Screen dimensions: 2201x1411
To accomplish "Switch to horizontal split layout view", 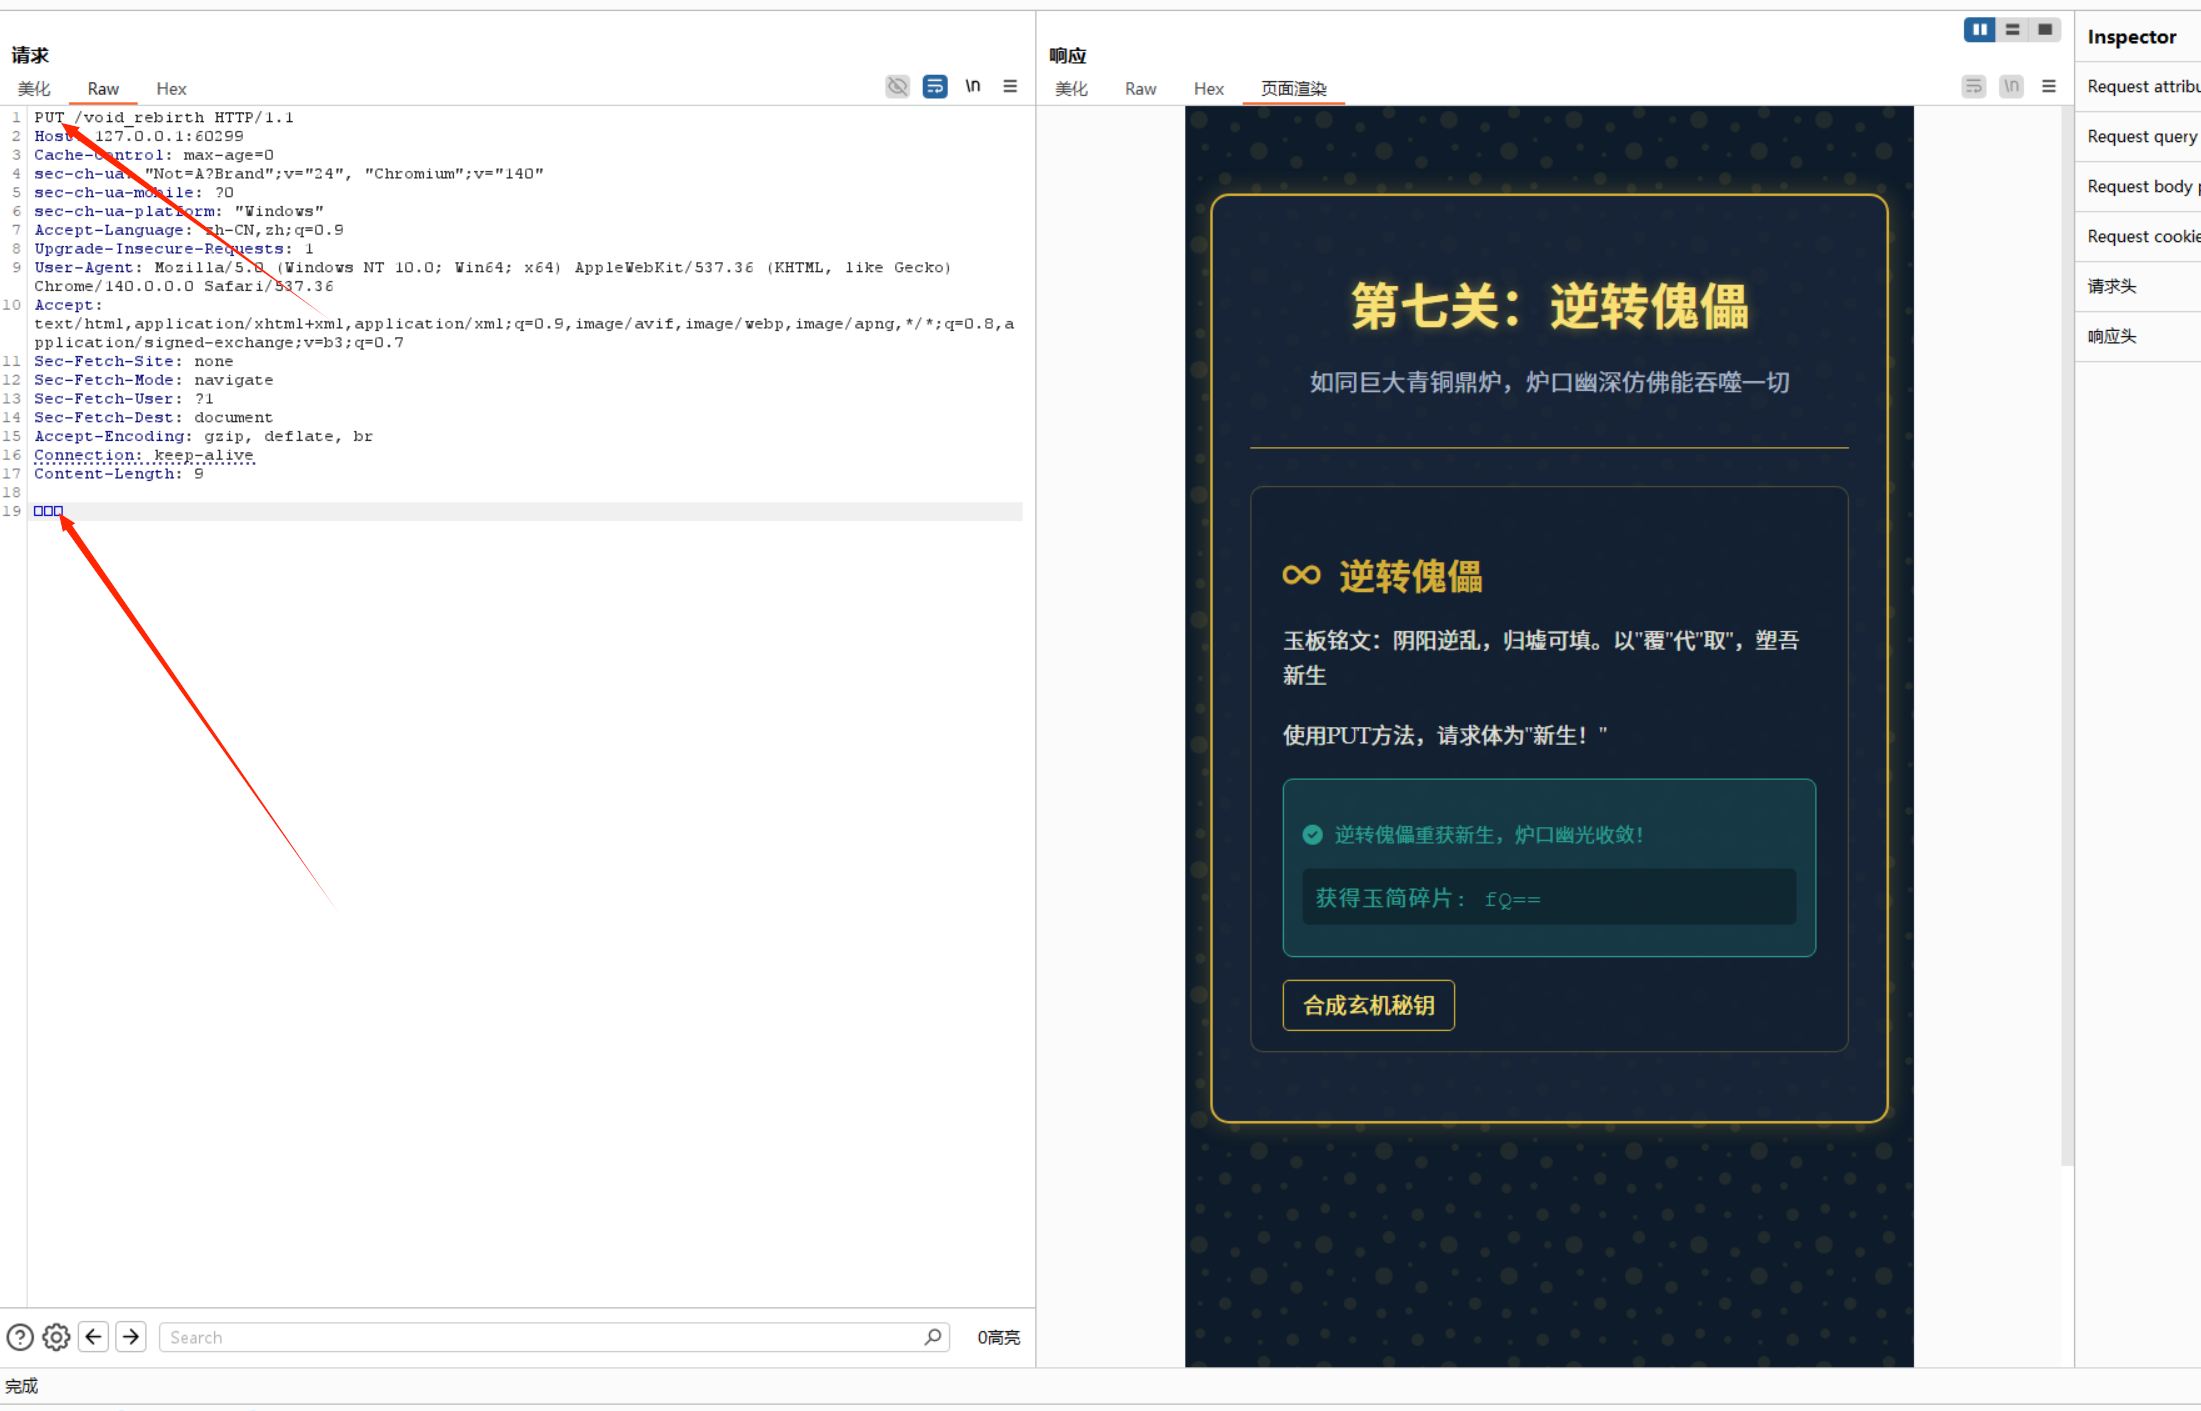I will 2013,29.
